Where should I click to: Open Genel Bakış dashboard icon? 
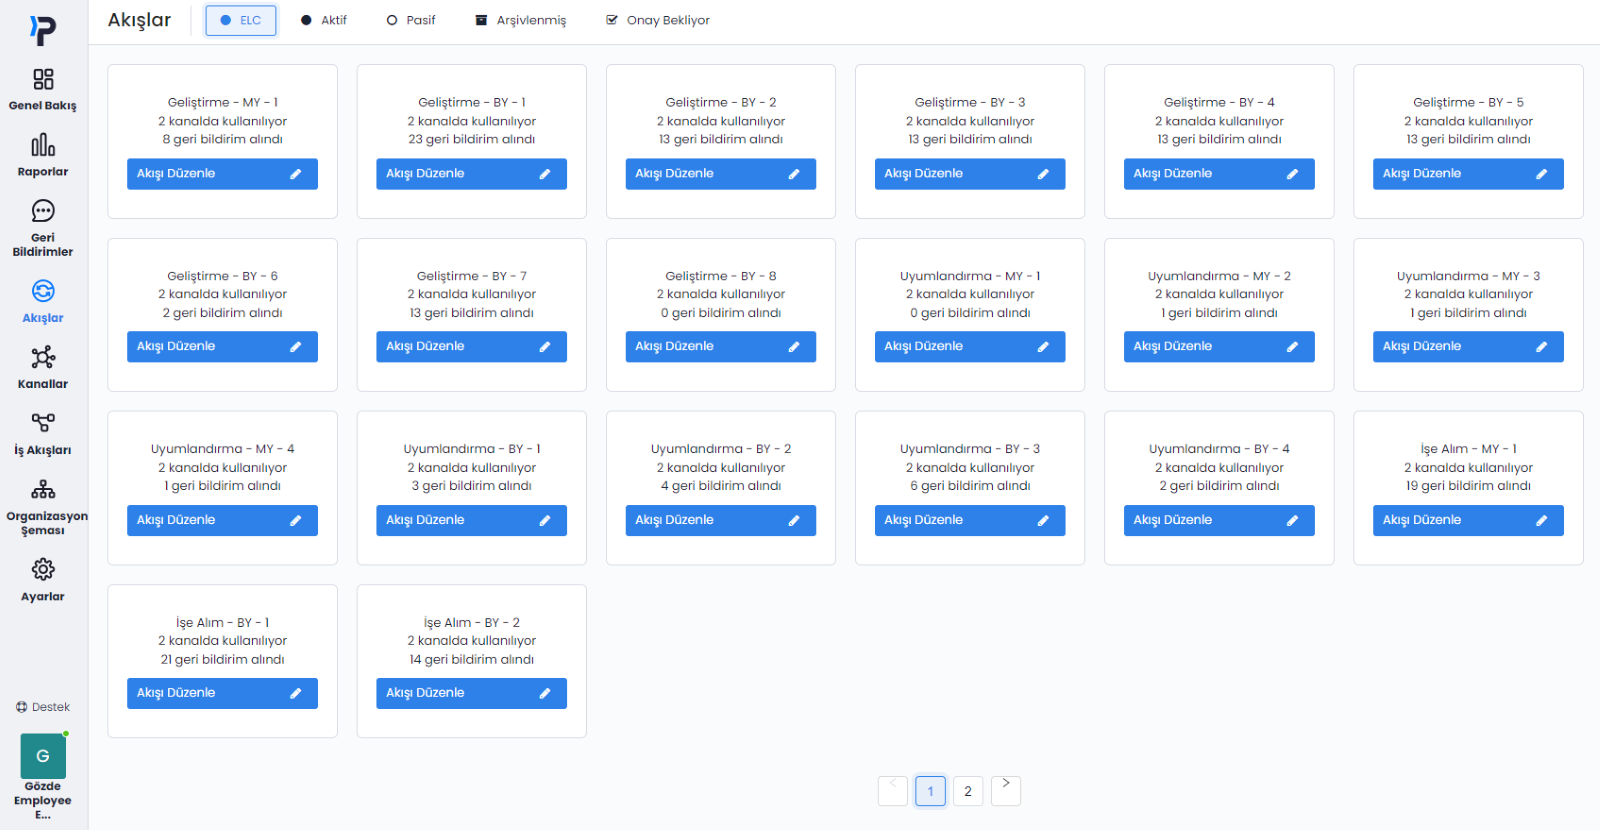tap(43, 80)
